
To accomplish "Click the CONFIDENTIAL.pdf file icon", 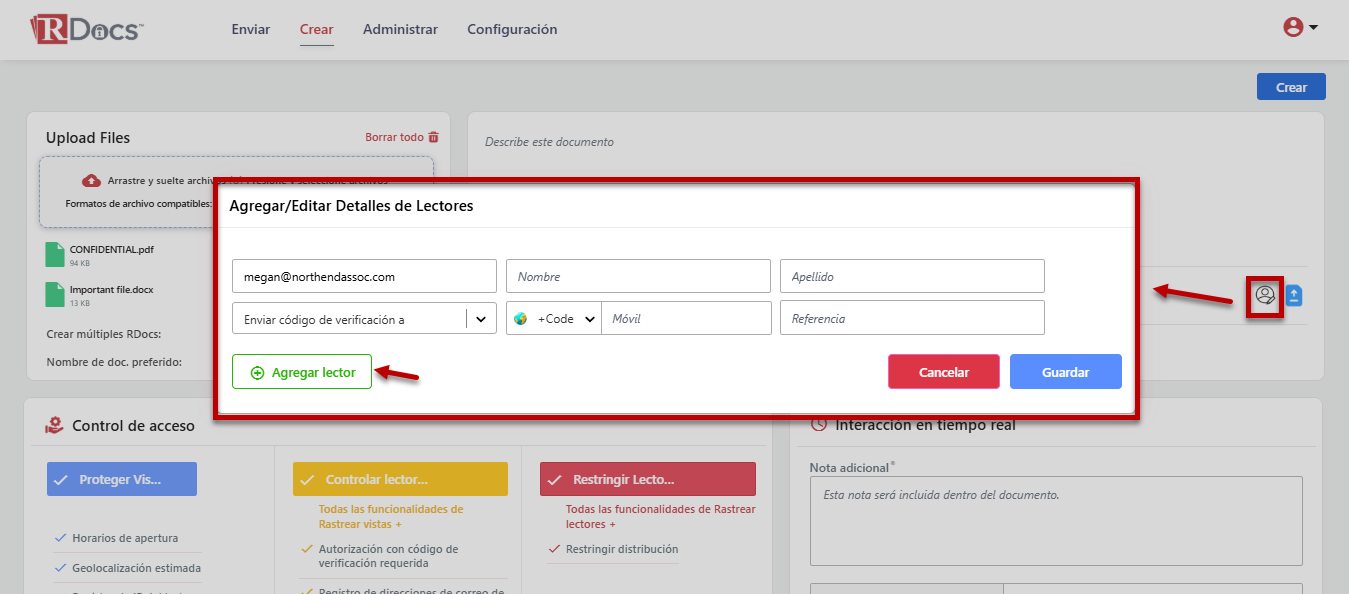I will (x=55, y=254).
